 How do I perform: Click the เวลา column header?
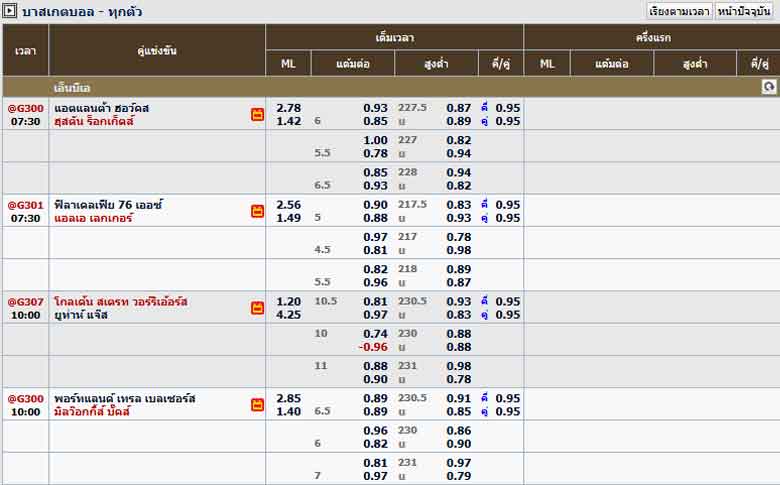click(x=25, y=50)
